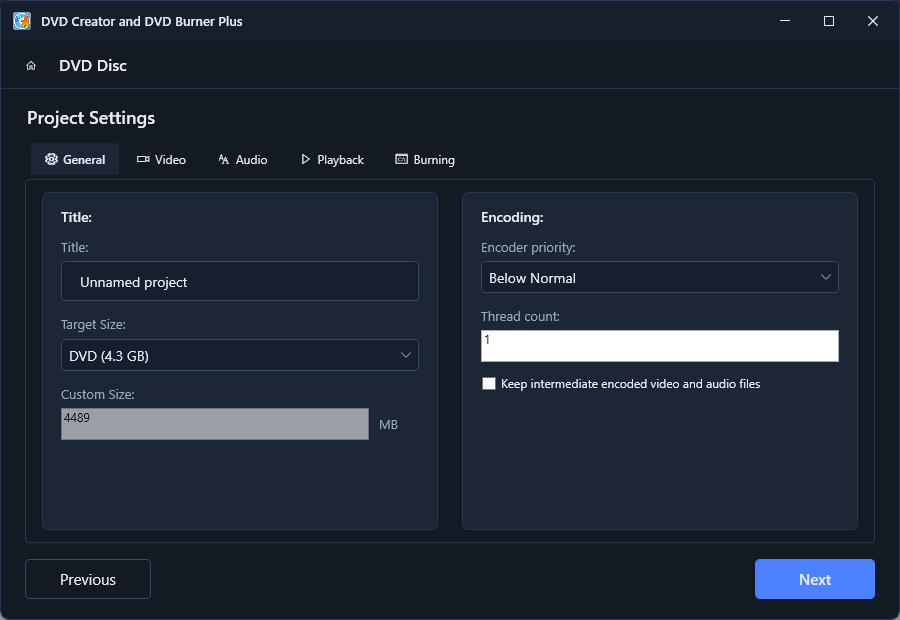
Task: Expand the Encoder priority combo box
Action: pyautogui.click(x=660, y=277)
